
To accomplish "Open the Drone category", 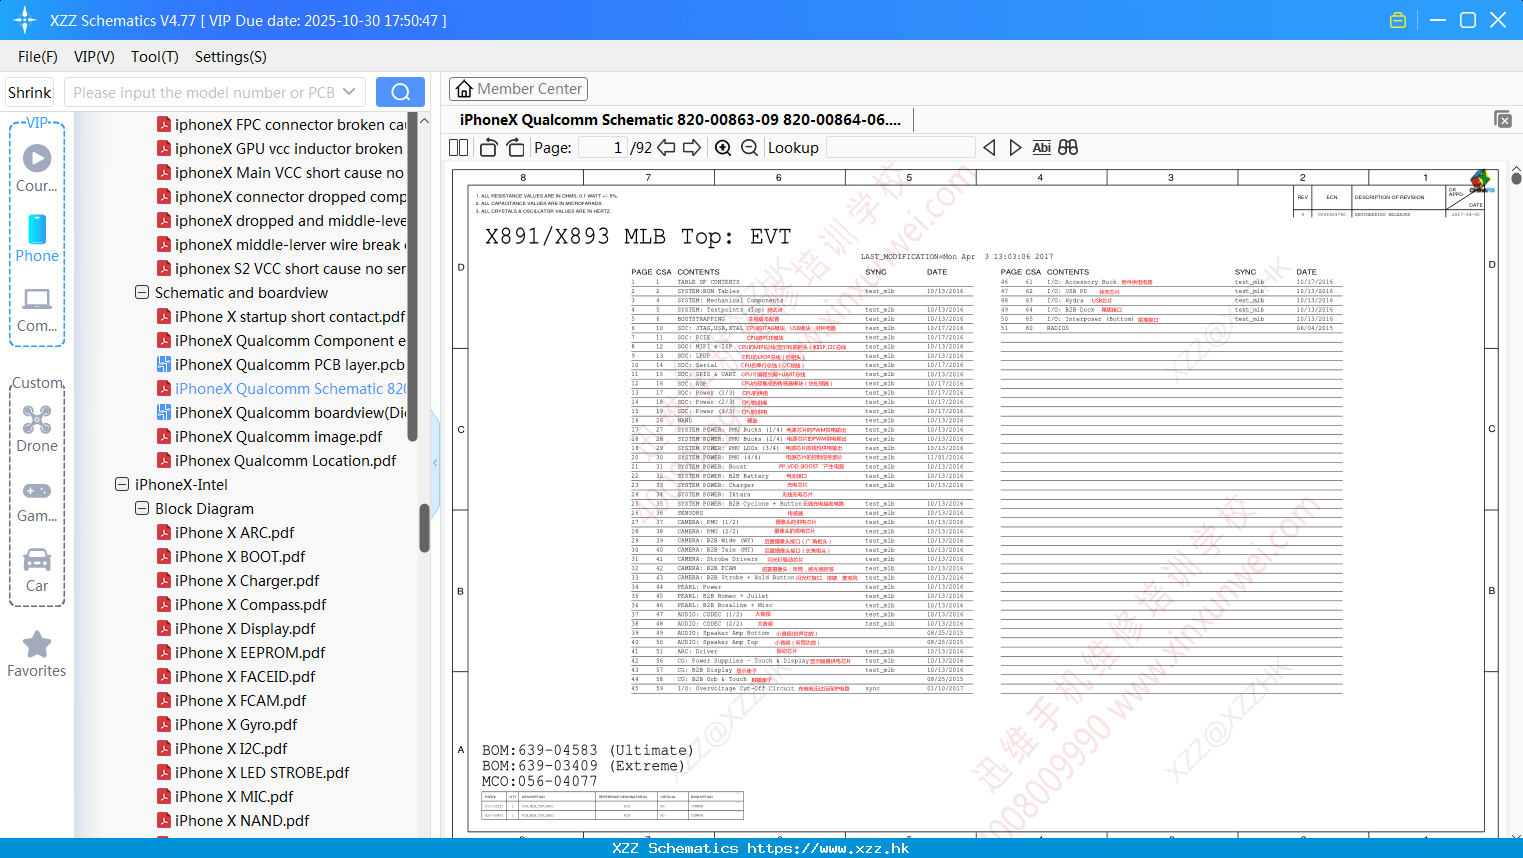I will pyautogui.click(x=37, y=429).
